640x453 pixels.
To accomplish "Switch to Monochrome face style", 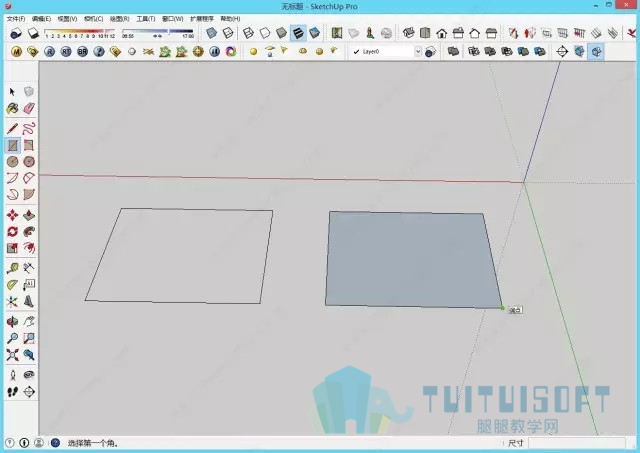I will [x=314, y=33].
